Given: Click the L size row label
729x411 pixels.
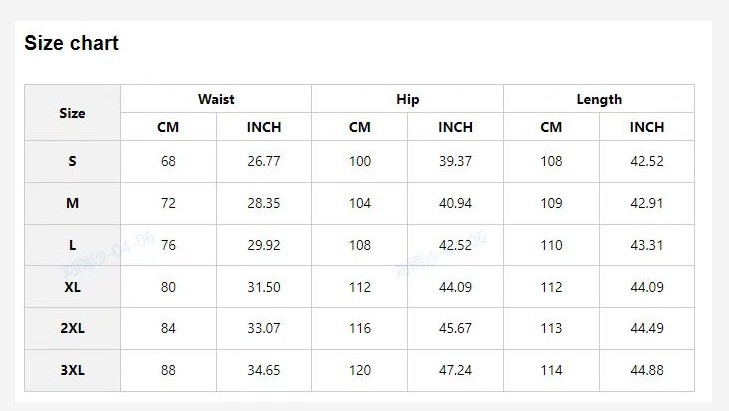Looking at the screenshot, I should [x=72, y=245].
